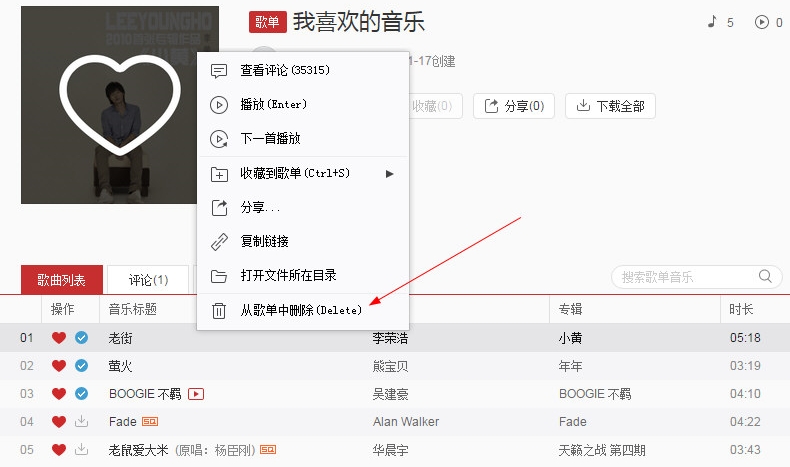Screen dimensions: 790x467
Task: Sort by the 时长 column header
Action: pyautogui.click(x=741, y=309)
